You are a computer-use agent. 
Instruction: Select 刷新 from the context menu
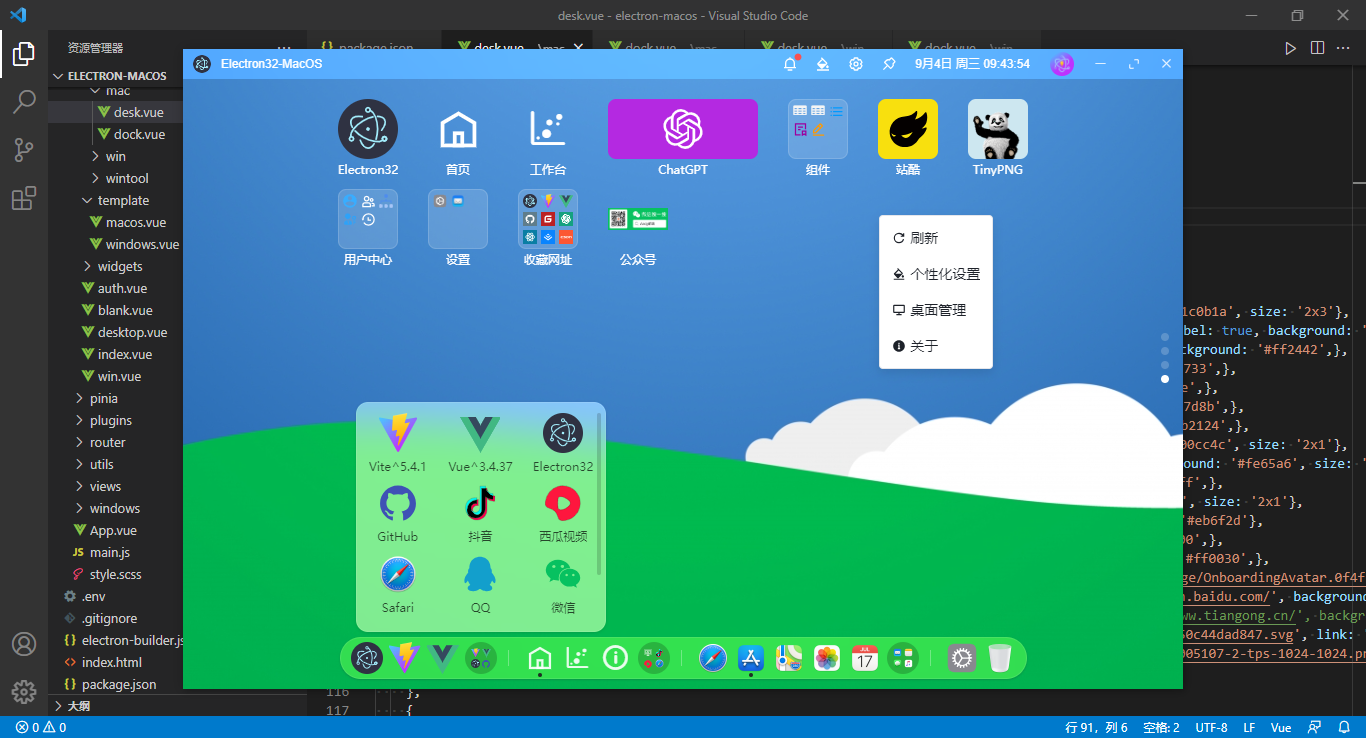[x=936, y=238]
